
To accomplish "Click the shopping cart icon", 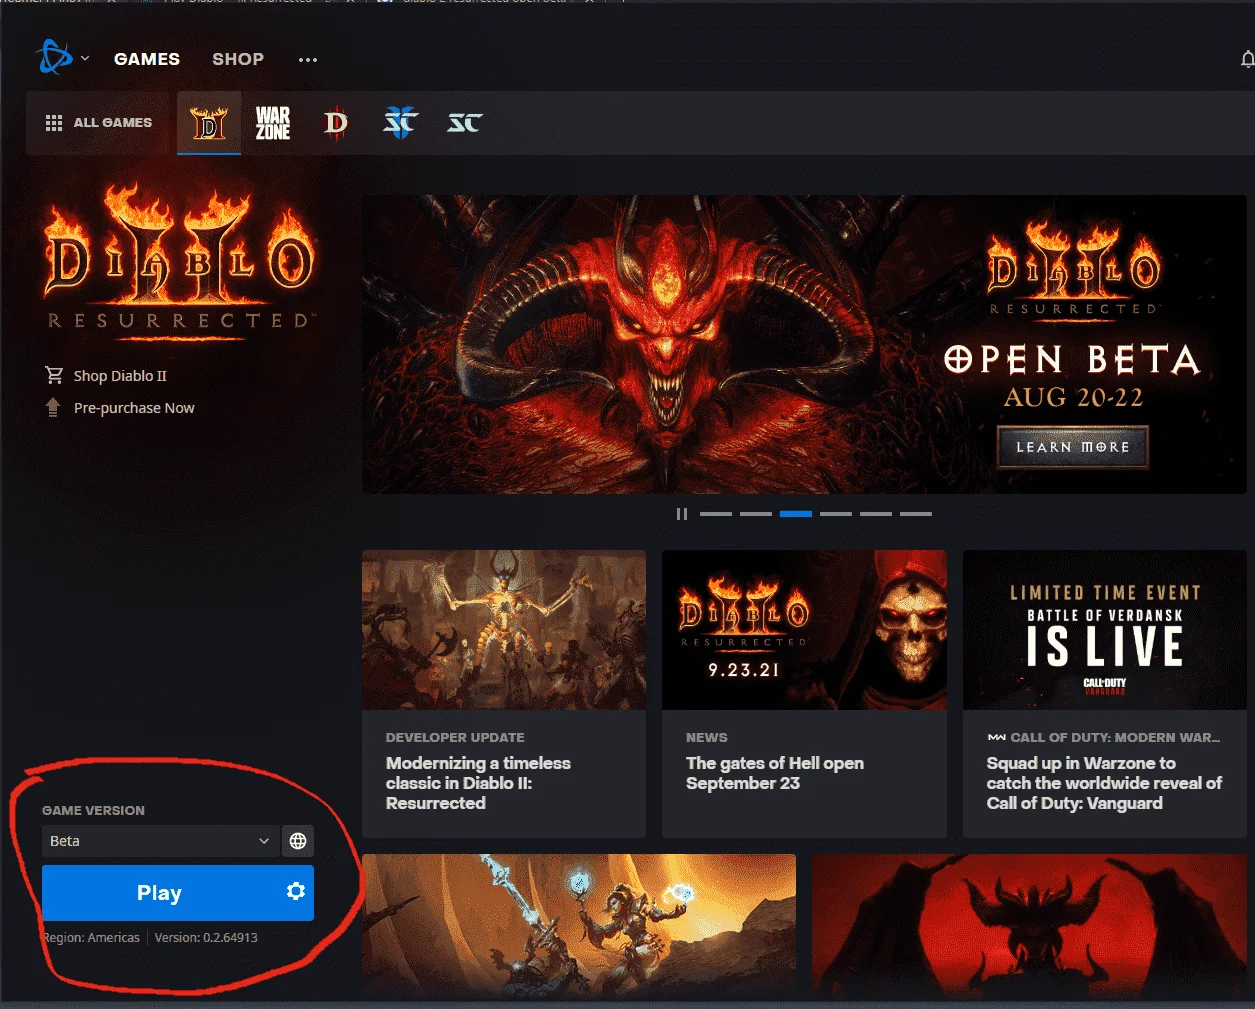I will click(x=54, y=375).
